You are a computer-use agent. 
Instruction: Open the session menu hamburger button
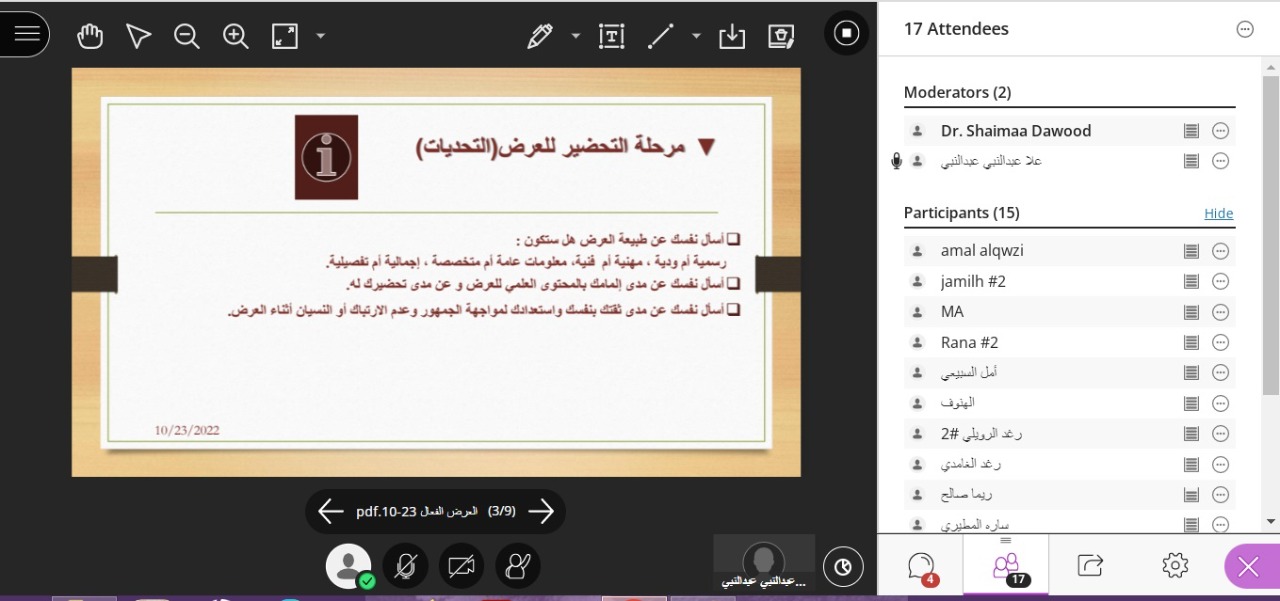27,34
